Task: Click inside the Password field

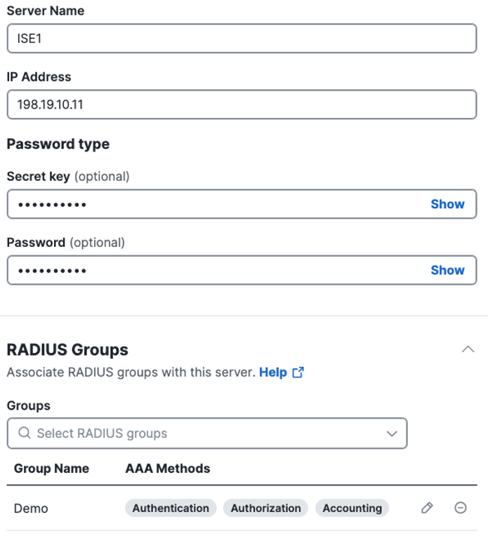Action: pos(242,270)
